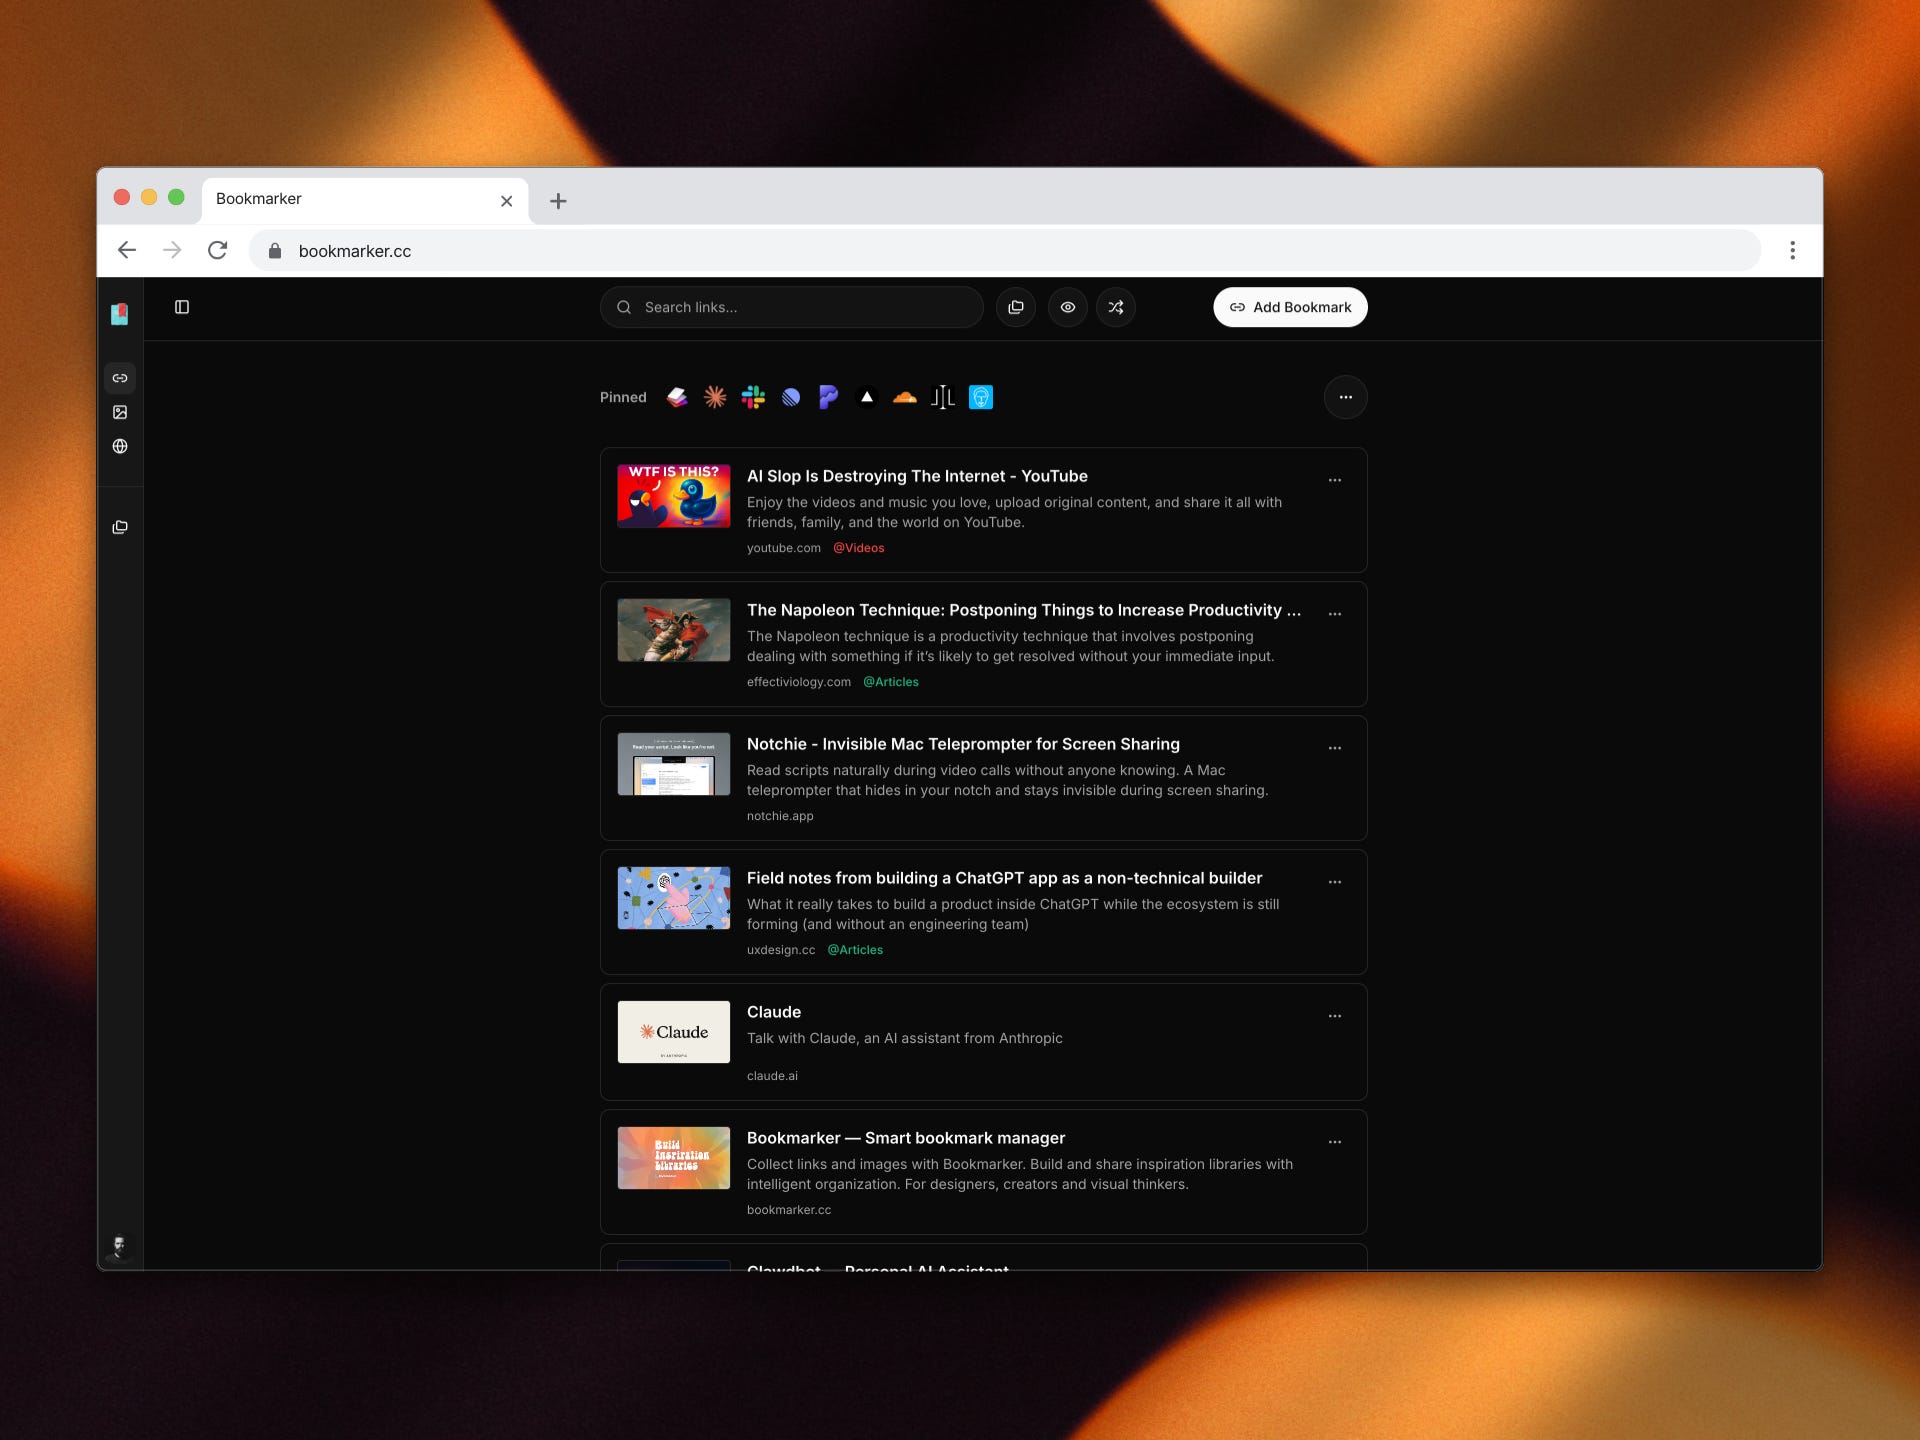
Task: Open the globe explore icon in sidebar
Action: coord(120,446)
